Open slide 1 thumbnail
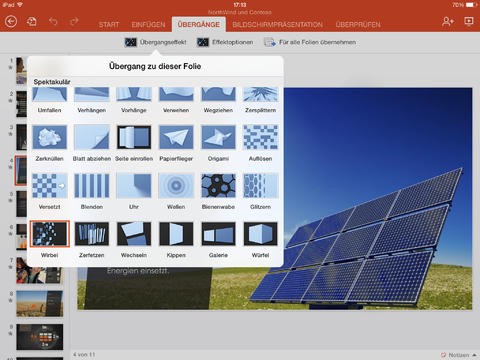 [x=21, y=70]
